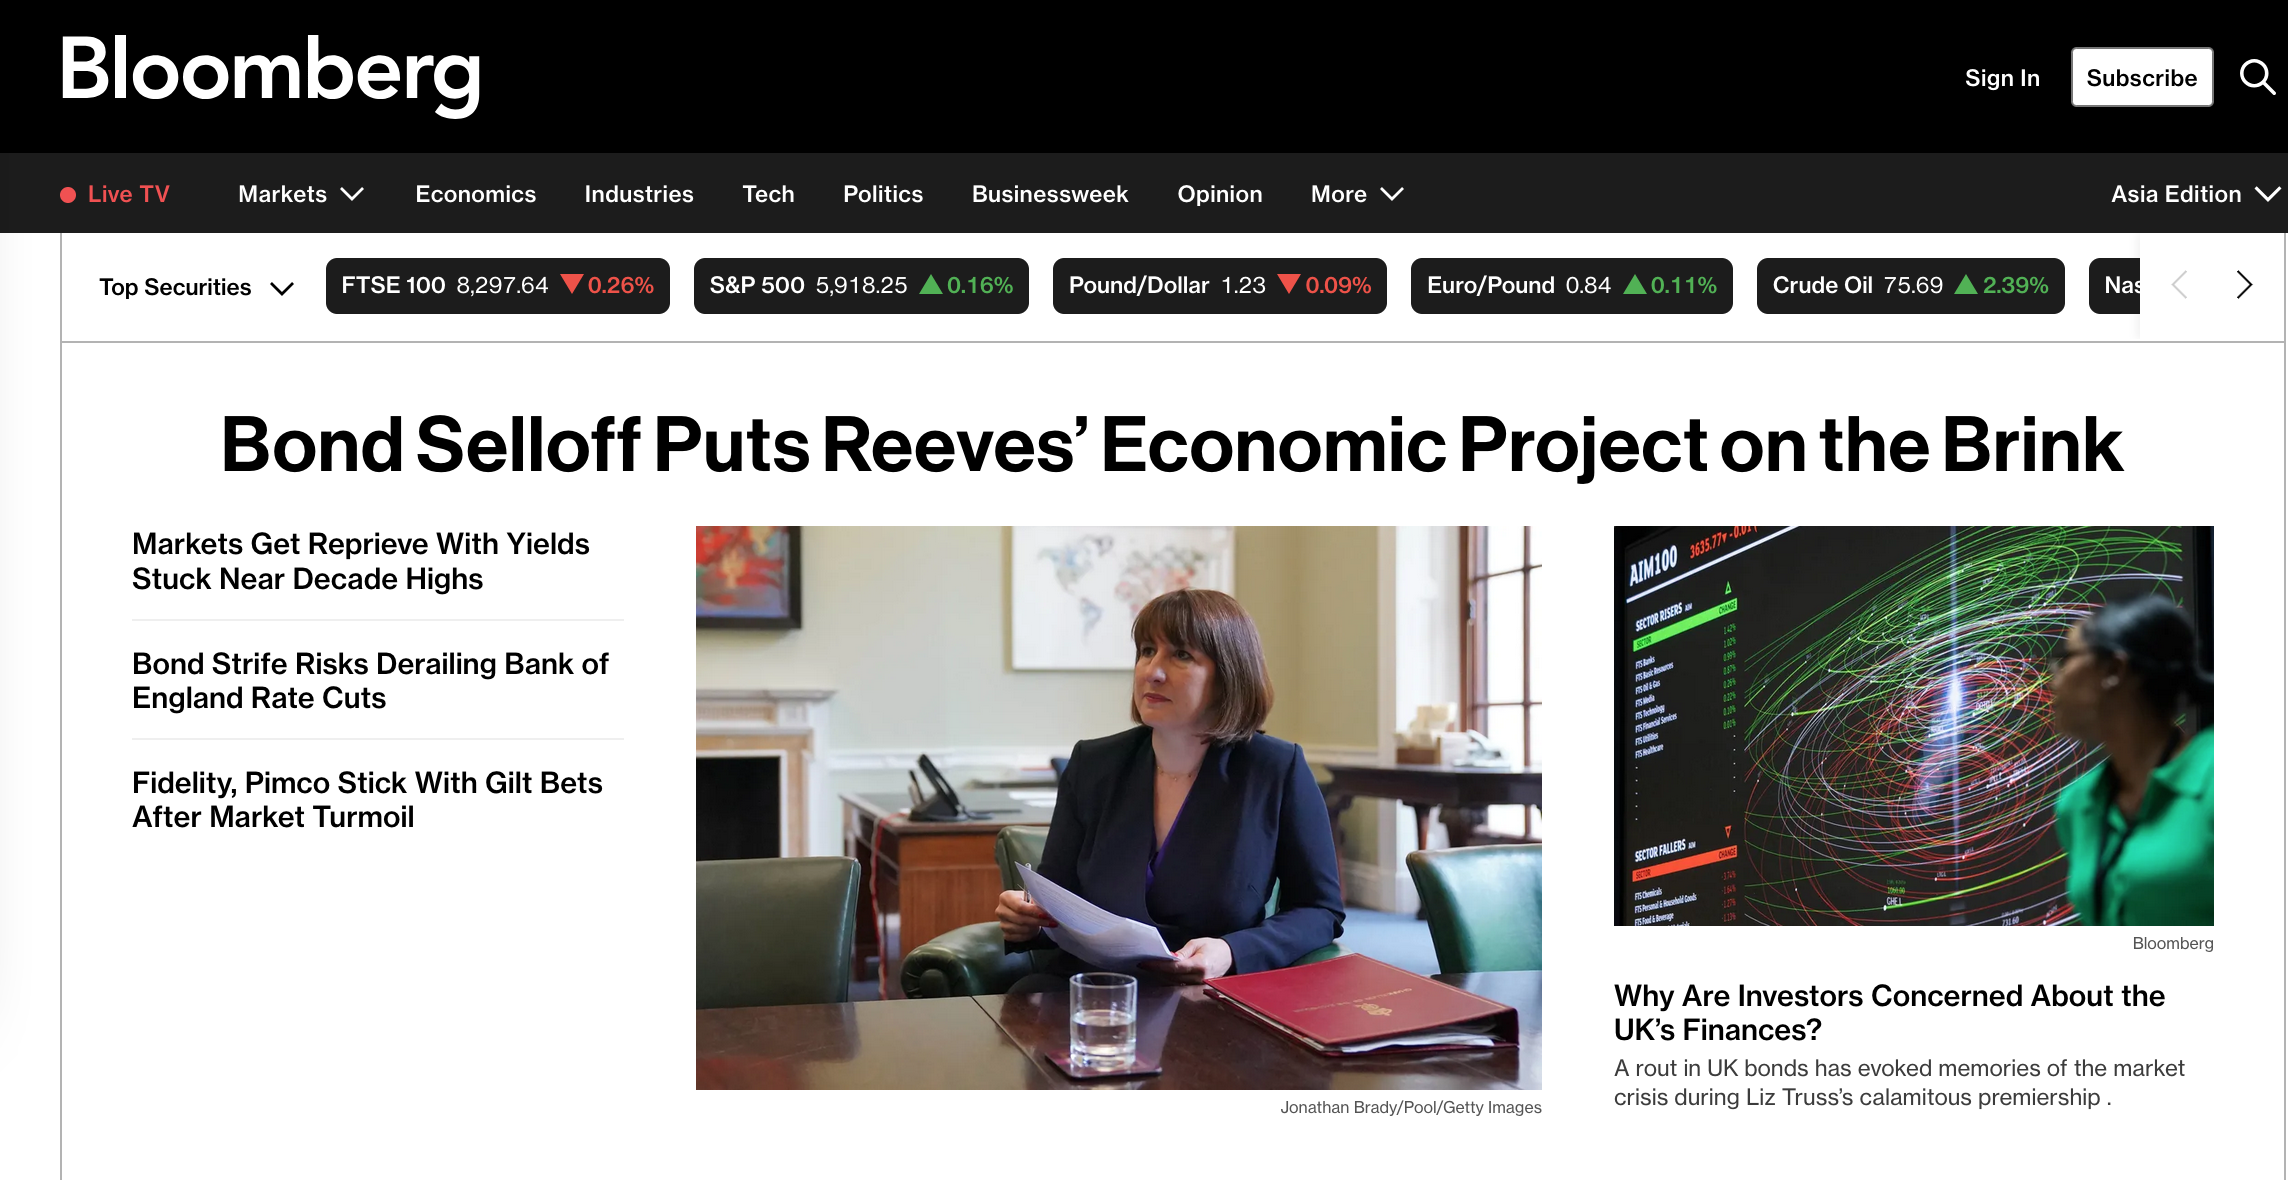2288x1180 pixels.
Task: Open Businessweek in nav bar
Action: [x=1050, y=194]
